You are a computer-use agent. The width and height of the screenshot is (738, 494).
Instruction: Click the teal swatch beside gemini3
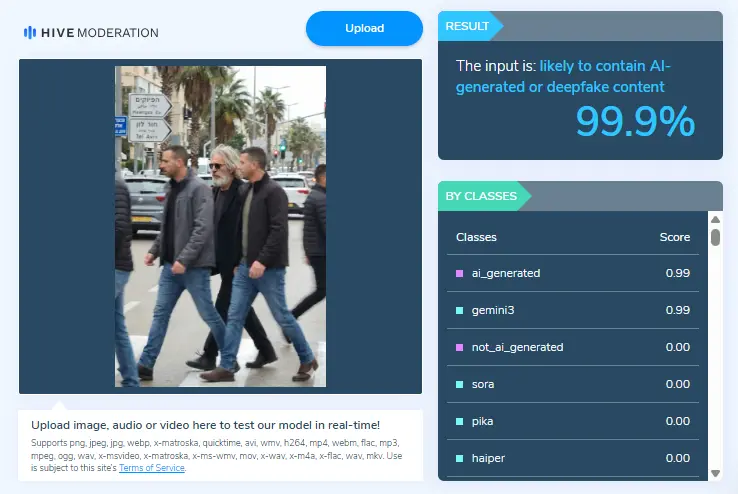tap(459, 311)
